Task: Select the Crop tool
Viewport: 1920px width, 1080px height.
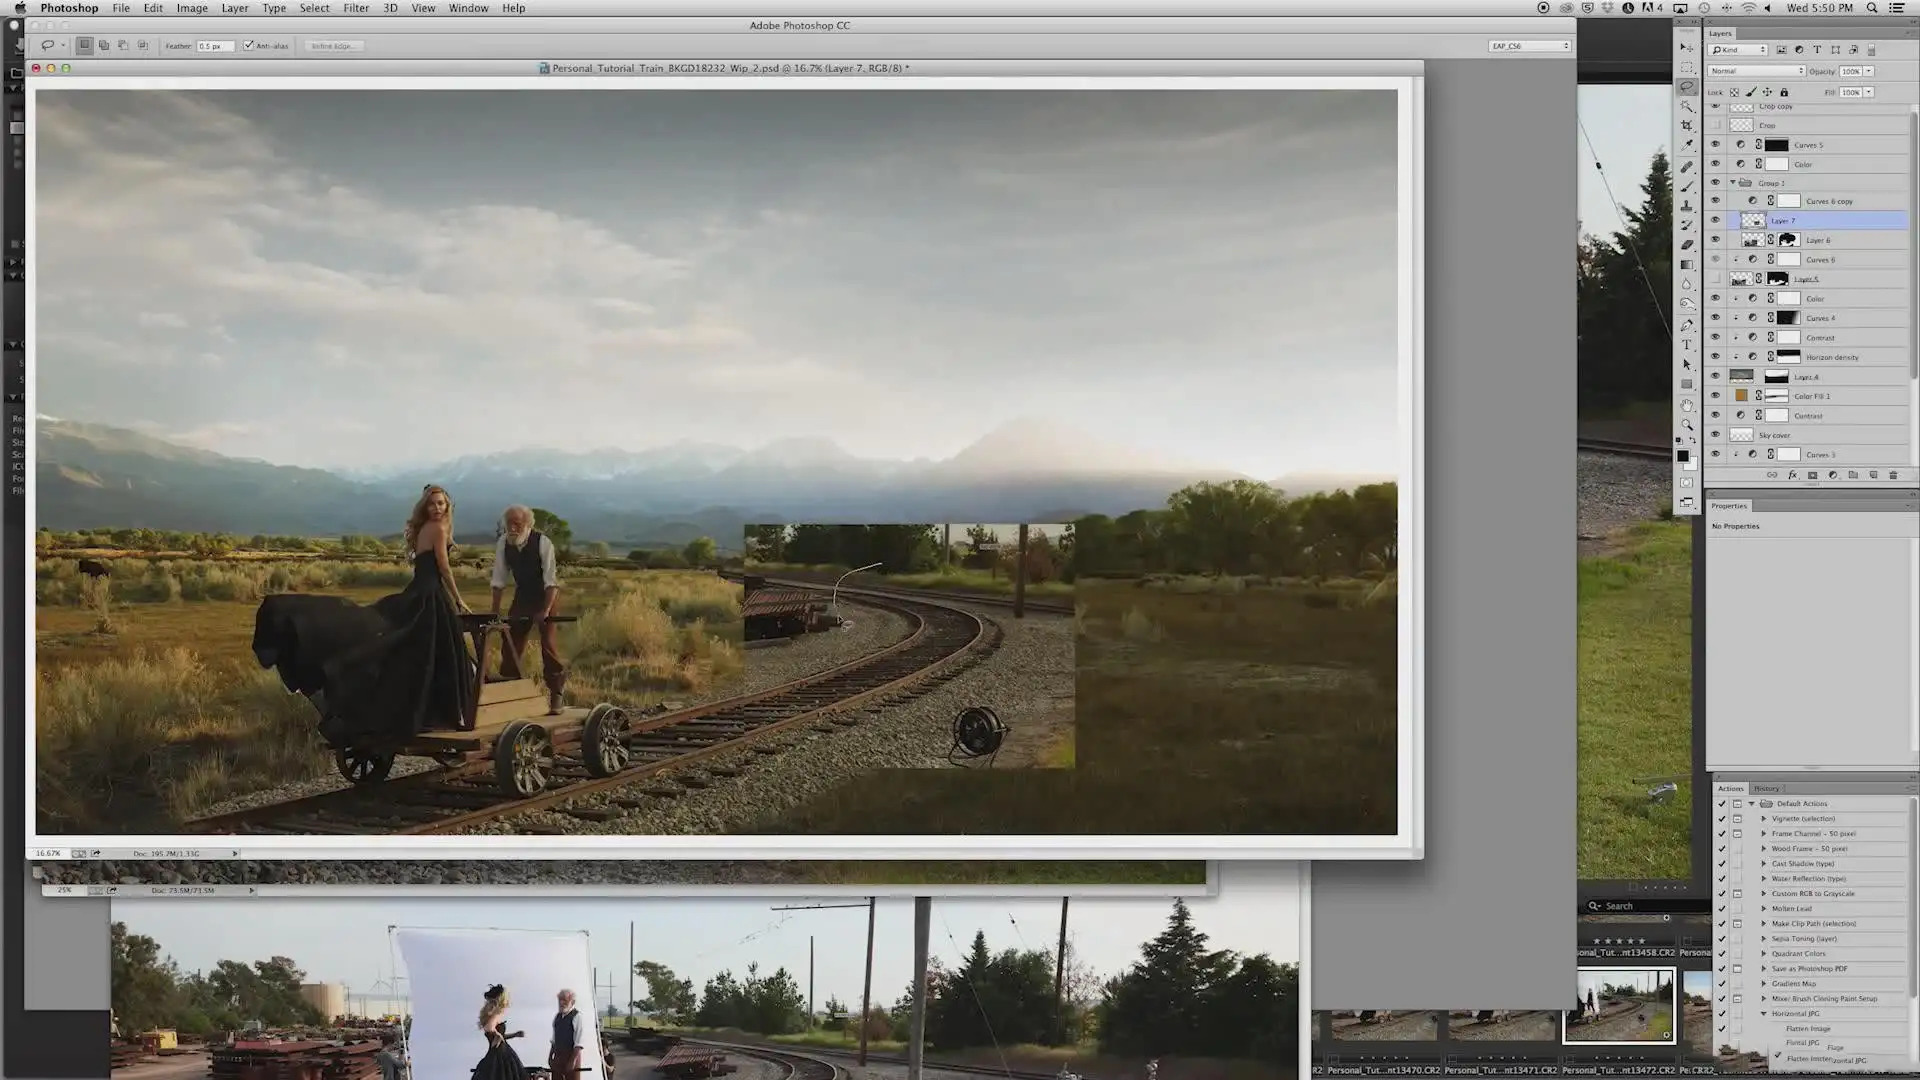Action: [x=1687, y=126]
